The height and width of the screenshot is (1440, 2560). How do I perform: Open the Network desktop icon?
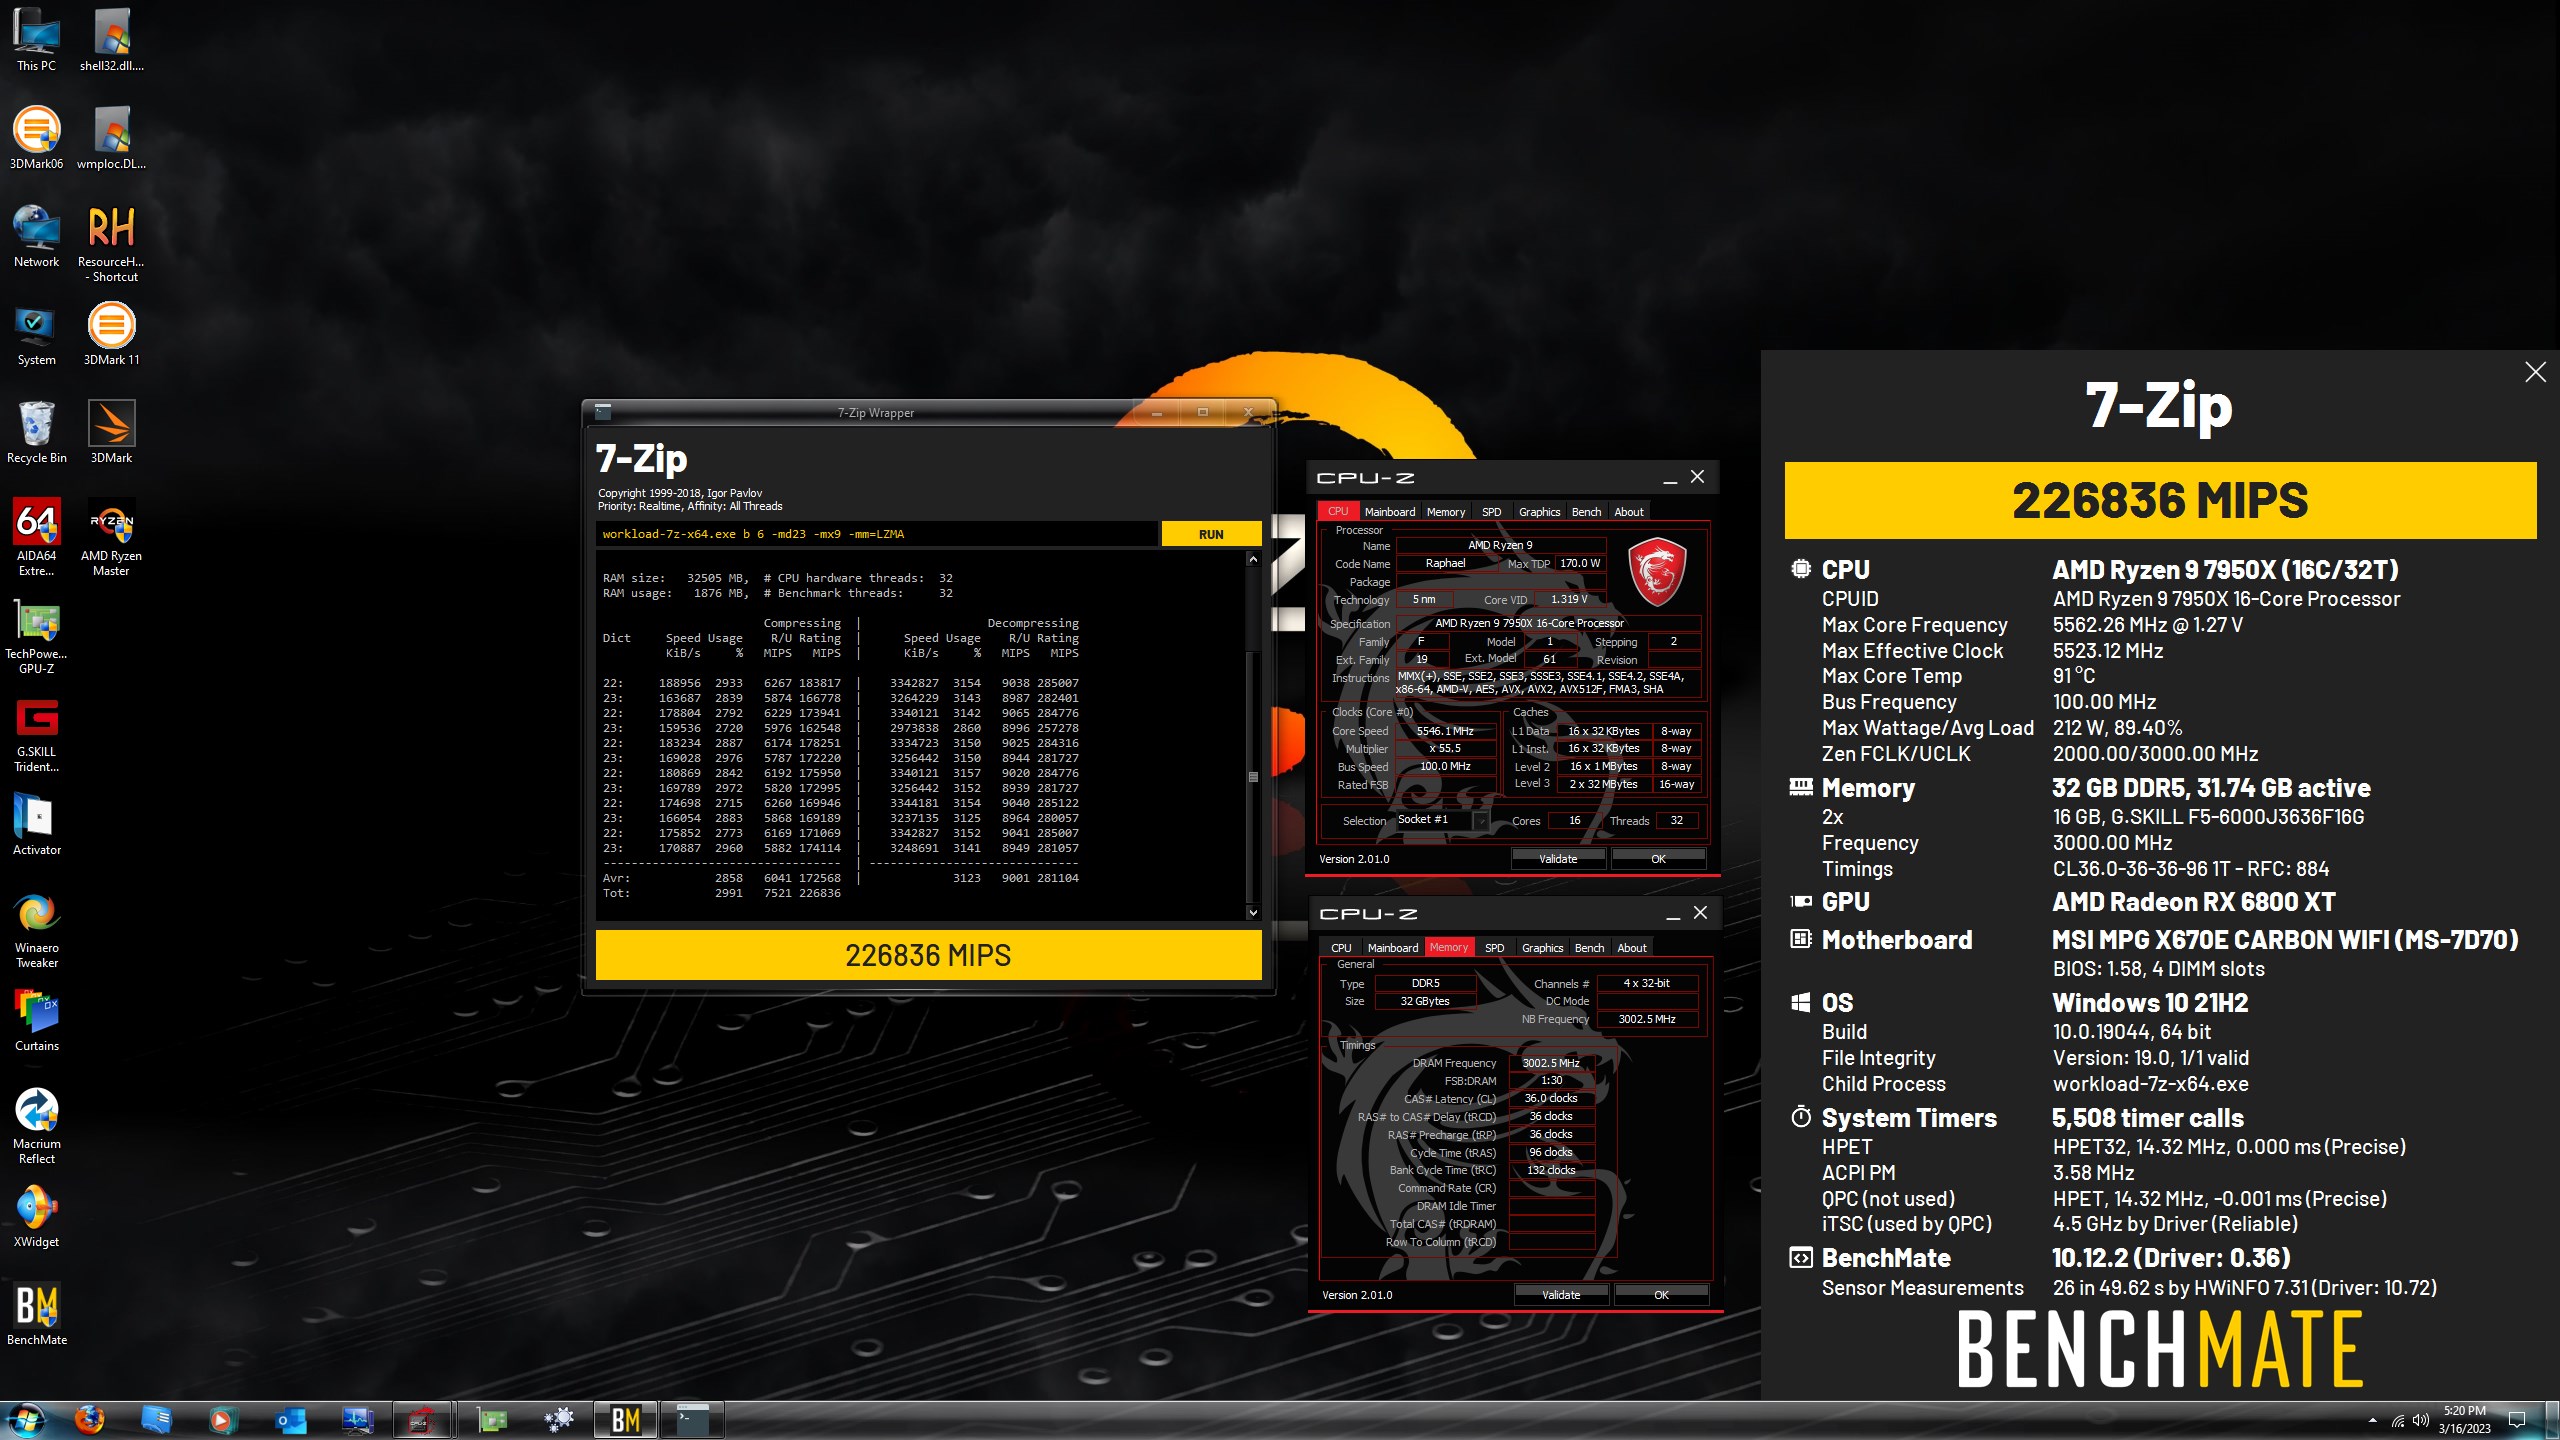coord(36,236)
